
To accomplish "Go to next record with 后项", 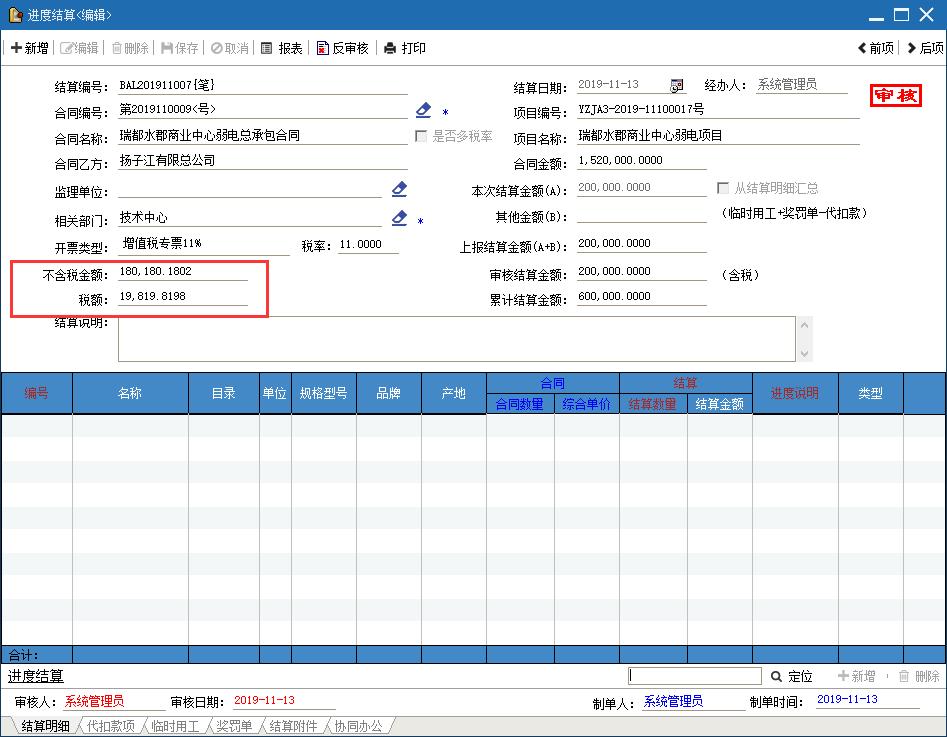I will (x=924, y=48).
